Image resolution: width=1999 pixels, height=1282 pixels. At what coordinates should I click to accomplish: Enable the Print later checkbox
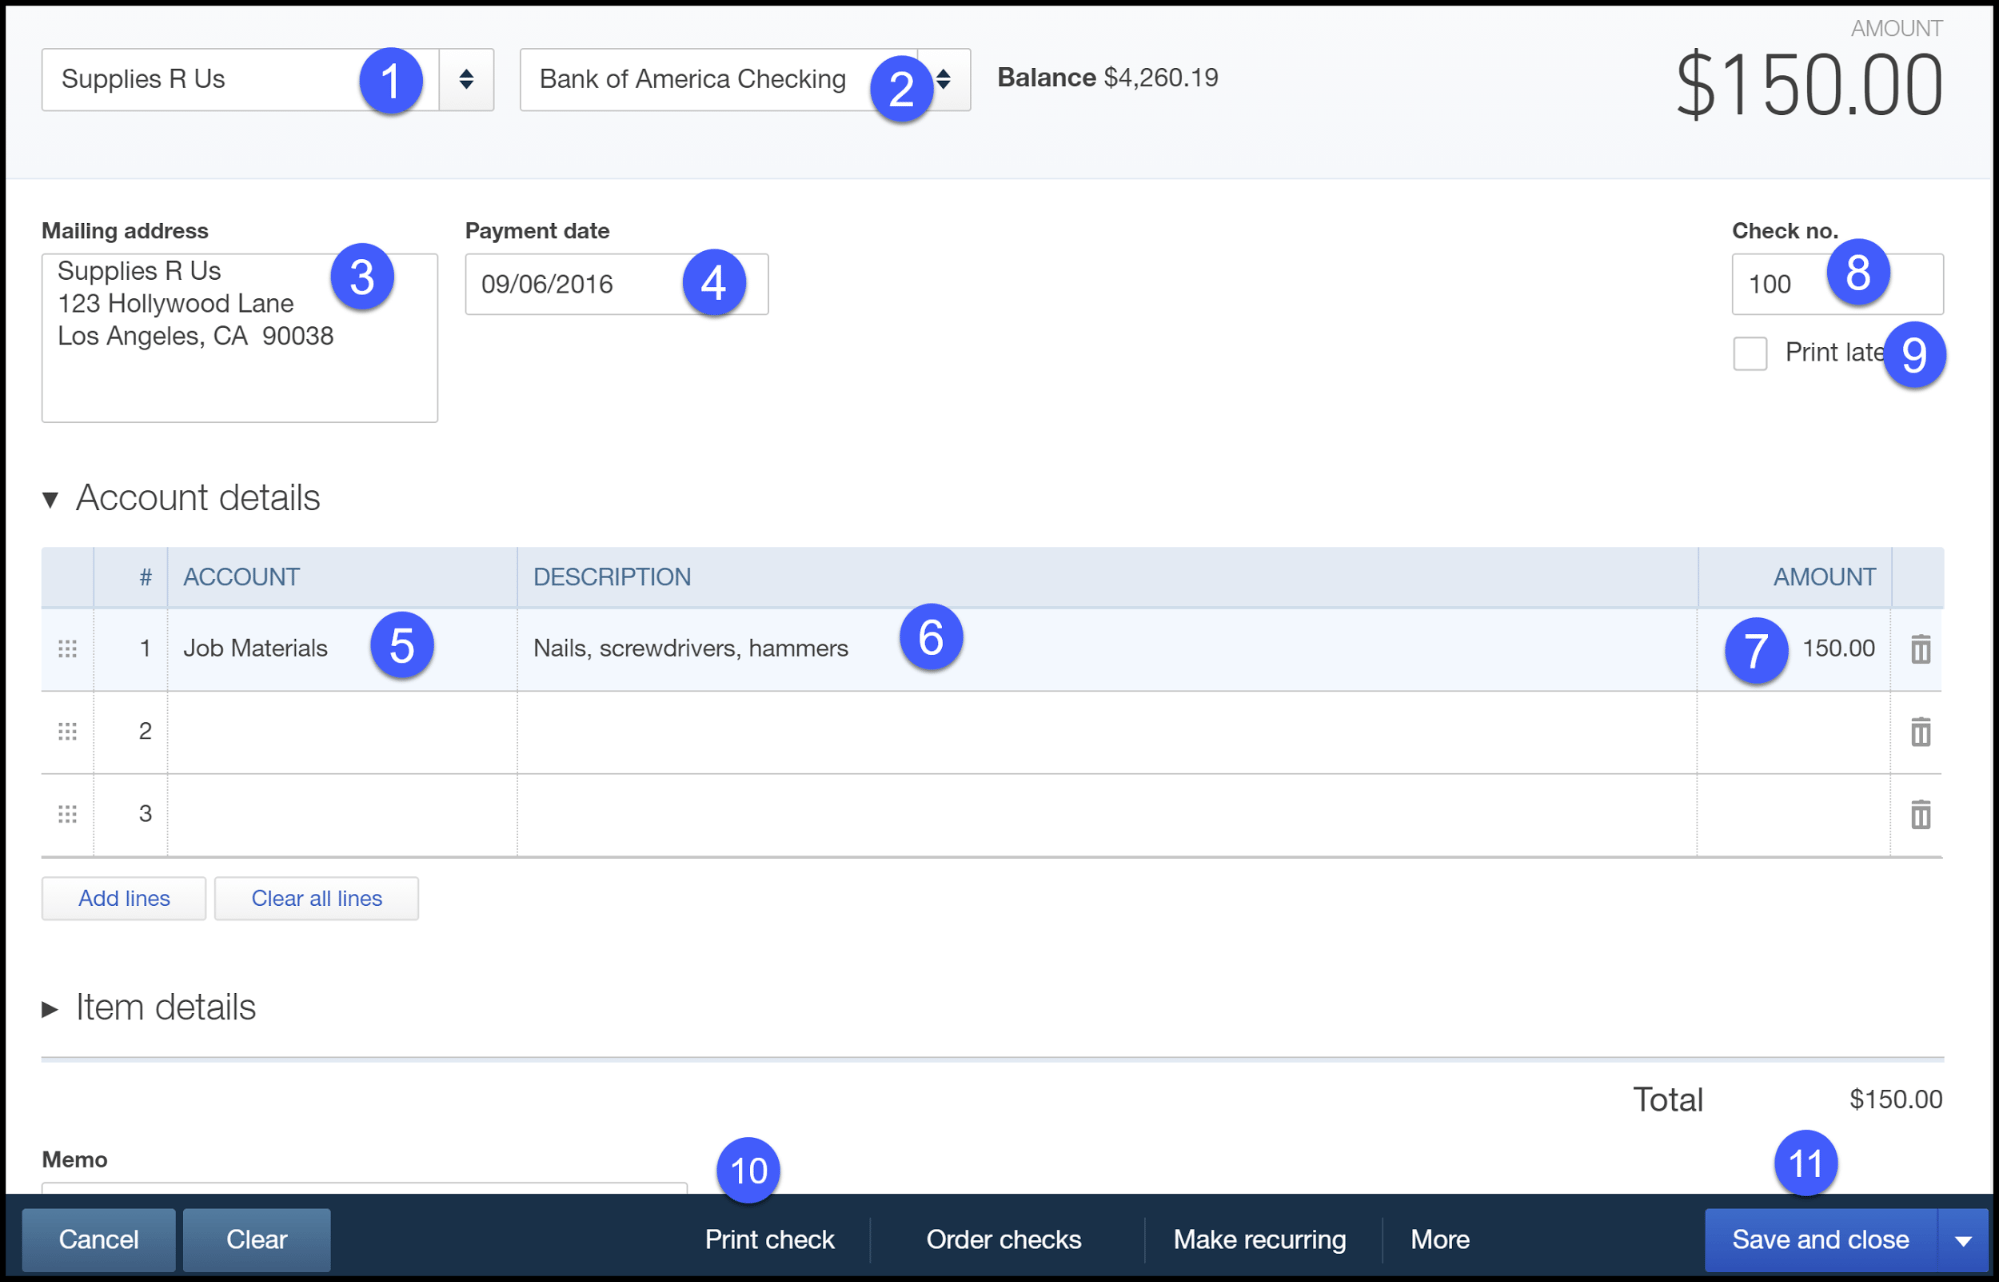[1745, 353]
